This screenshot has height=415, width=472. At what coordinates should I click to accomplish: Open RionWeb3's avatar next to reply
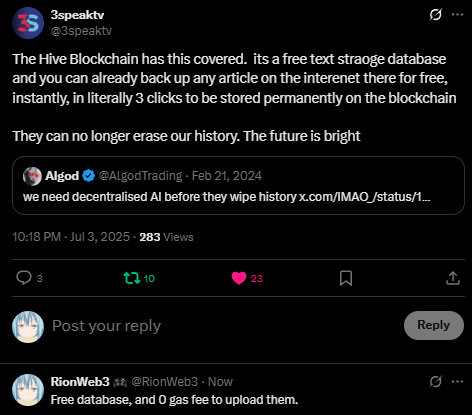[x=28, y=390]
